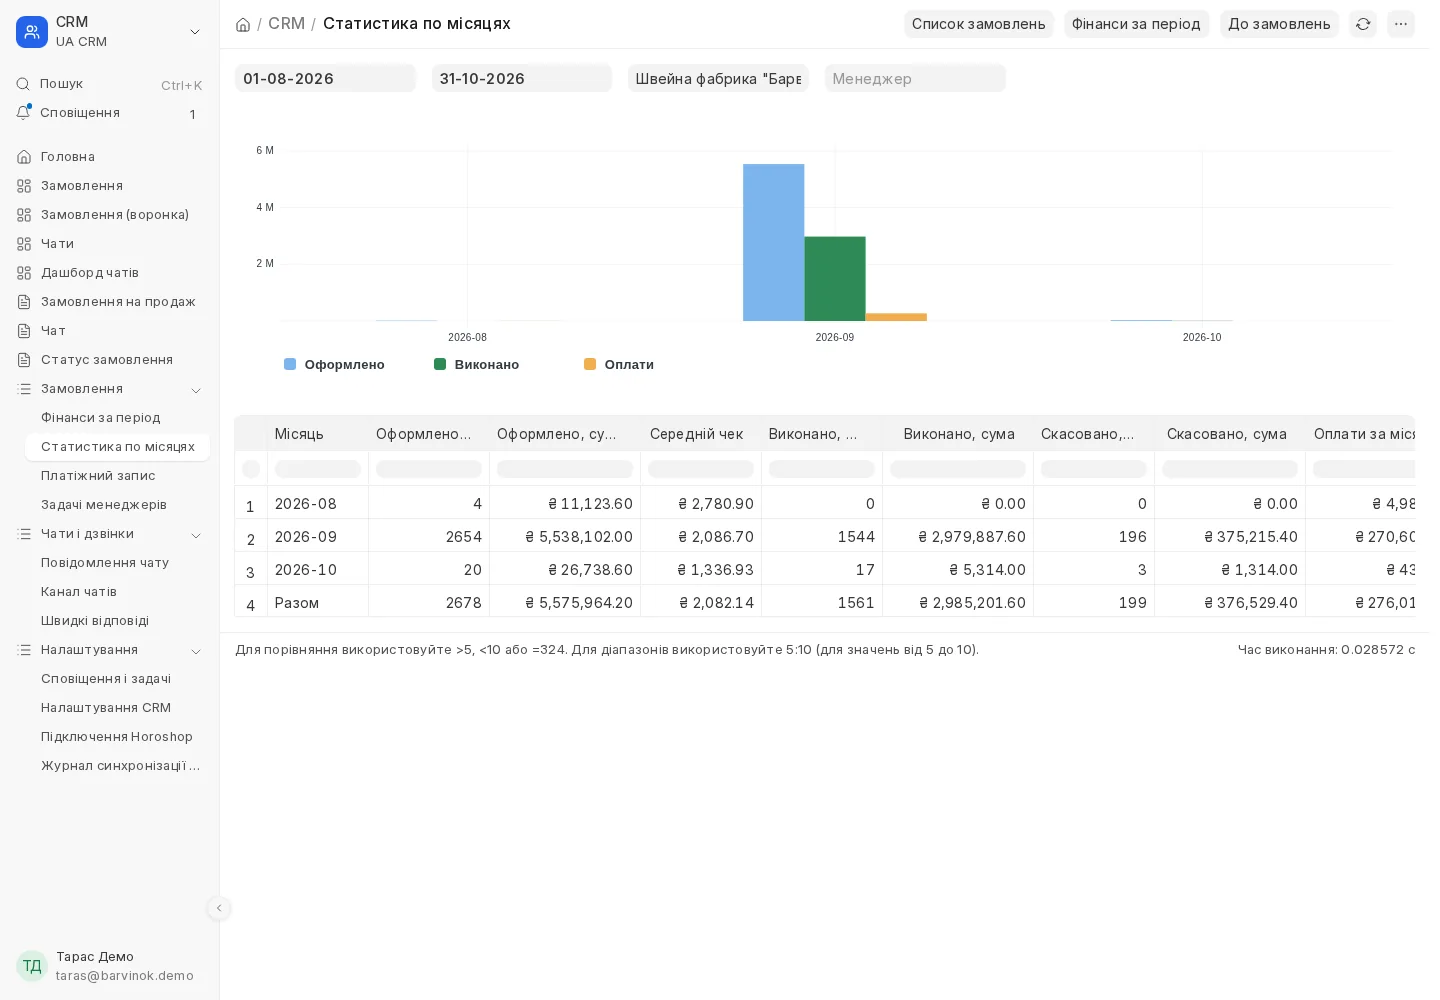Click the До замовлень button
This screenshot has width=1440, height=1000.
tap(1279, 24)
